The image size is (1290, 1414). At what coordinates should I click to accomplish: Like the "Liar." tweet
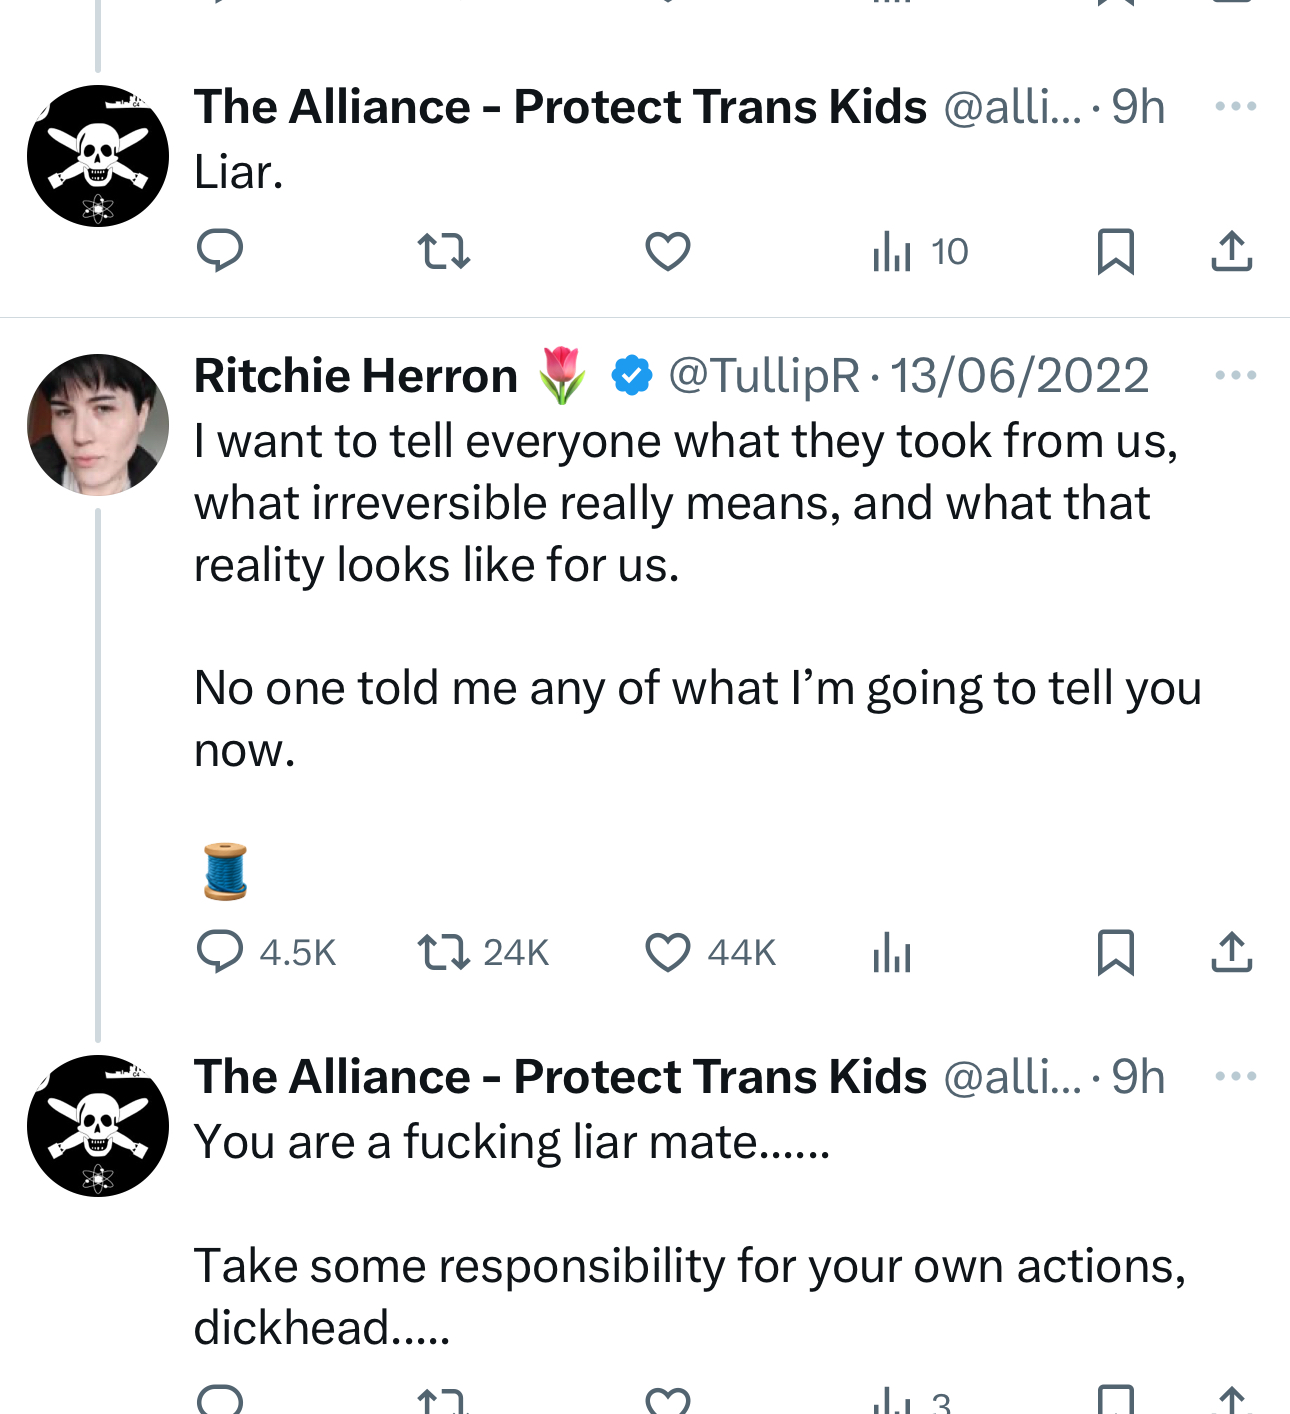click(x=667, y=251)
